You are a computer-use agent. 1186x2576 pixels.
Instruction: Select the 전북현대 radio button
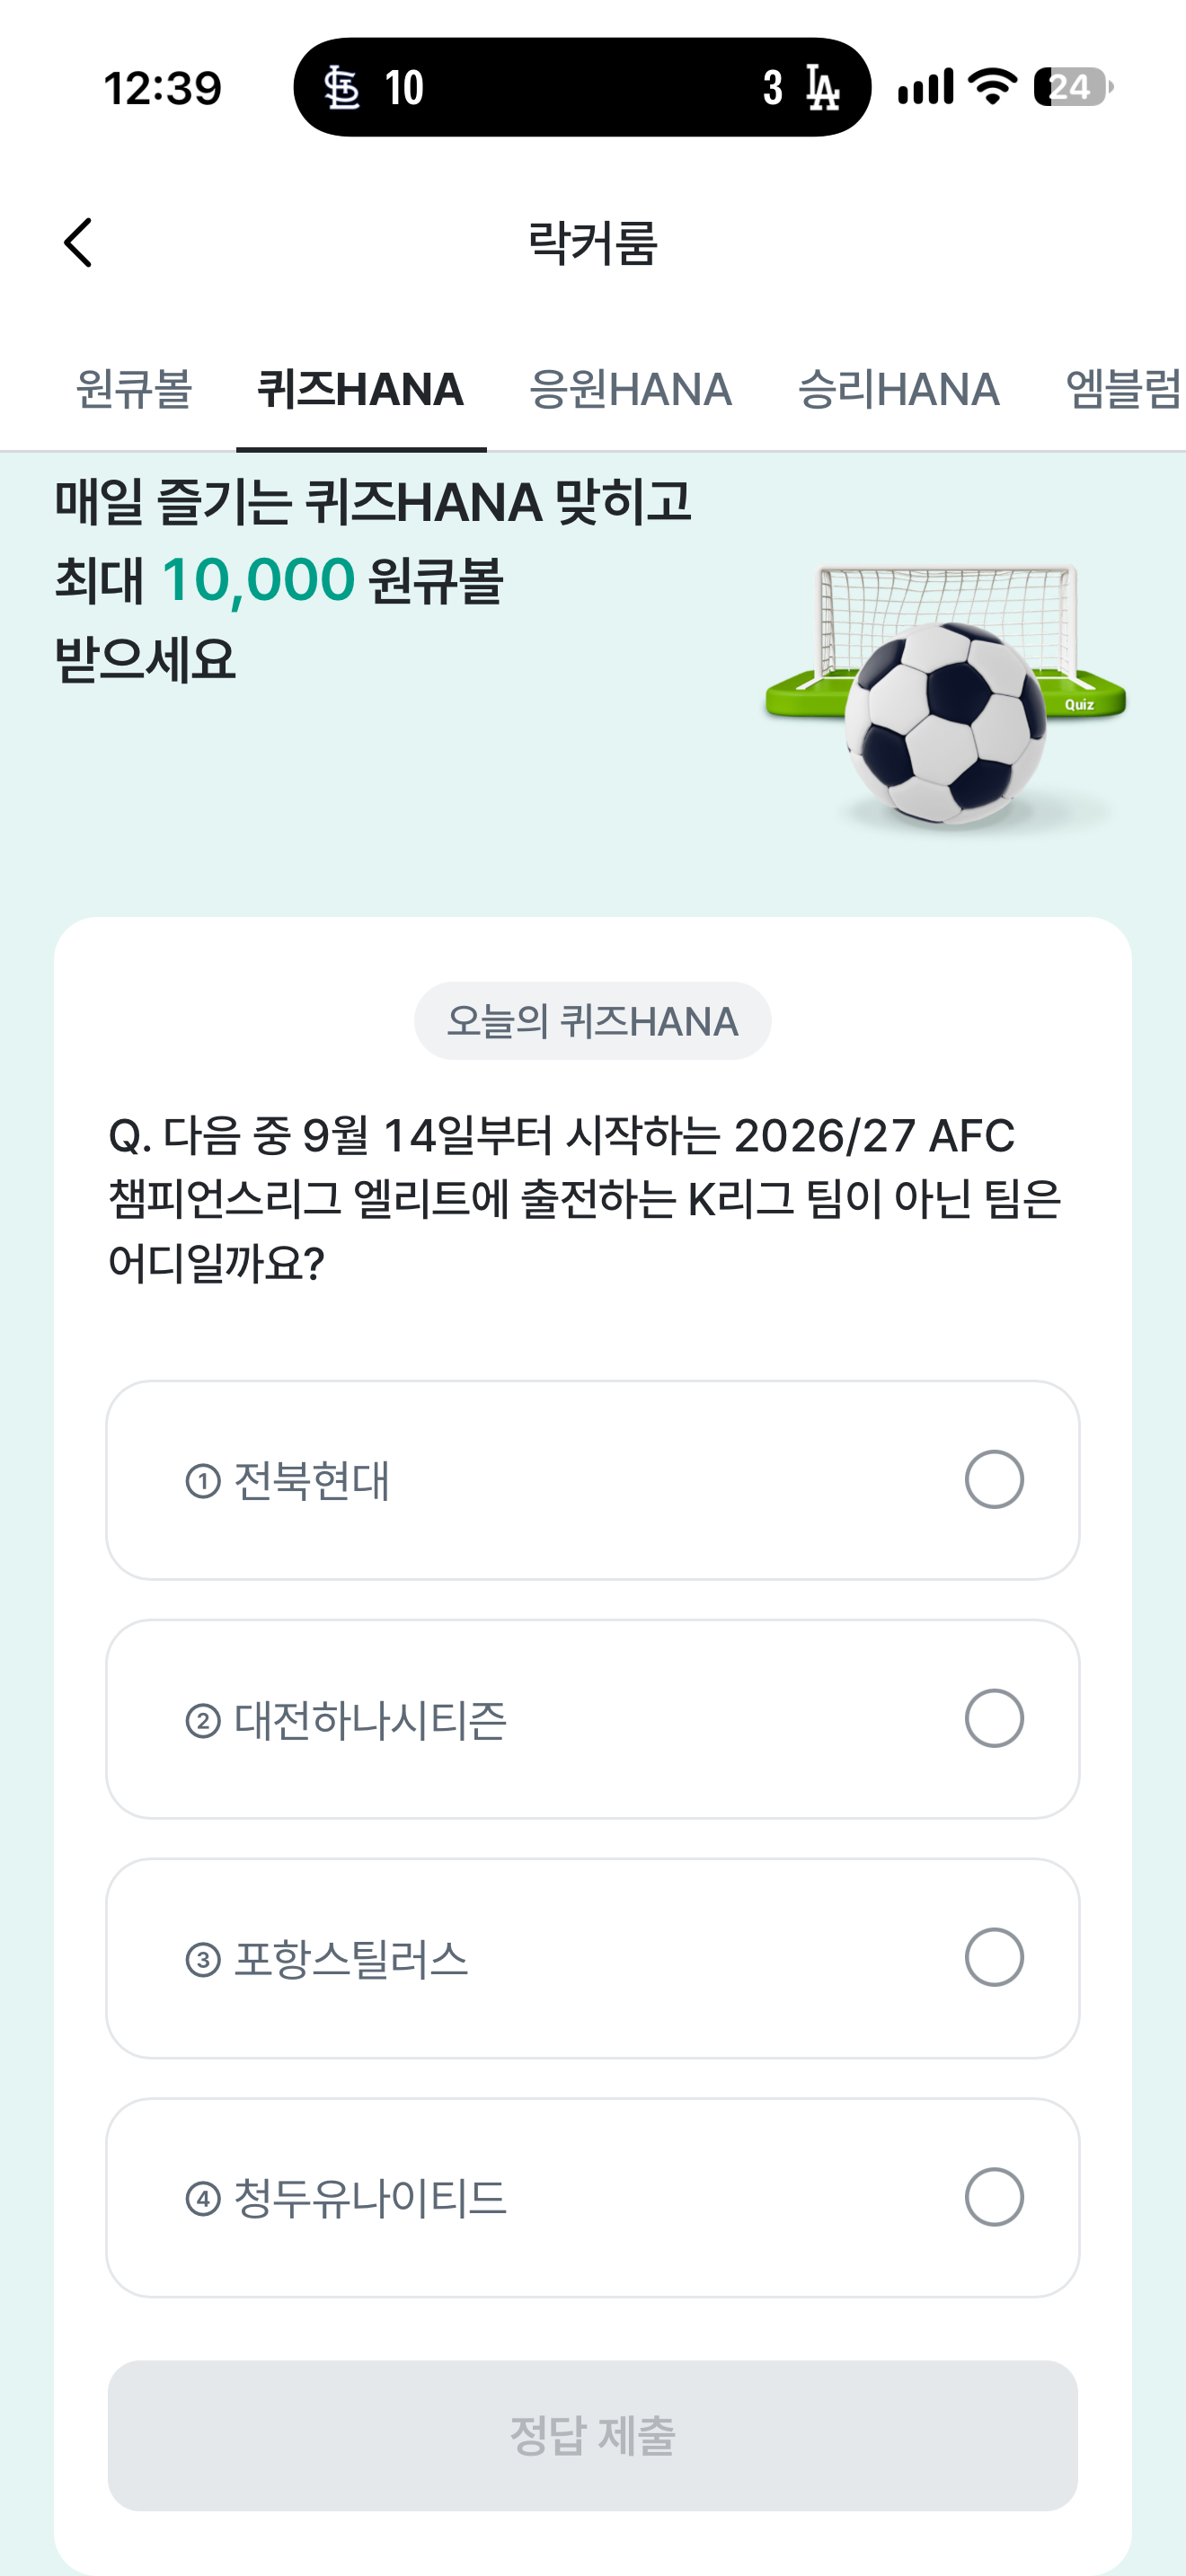(994, 1479)
